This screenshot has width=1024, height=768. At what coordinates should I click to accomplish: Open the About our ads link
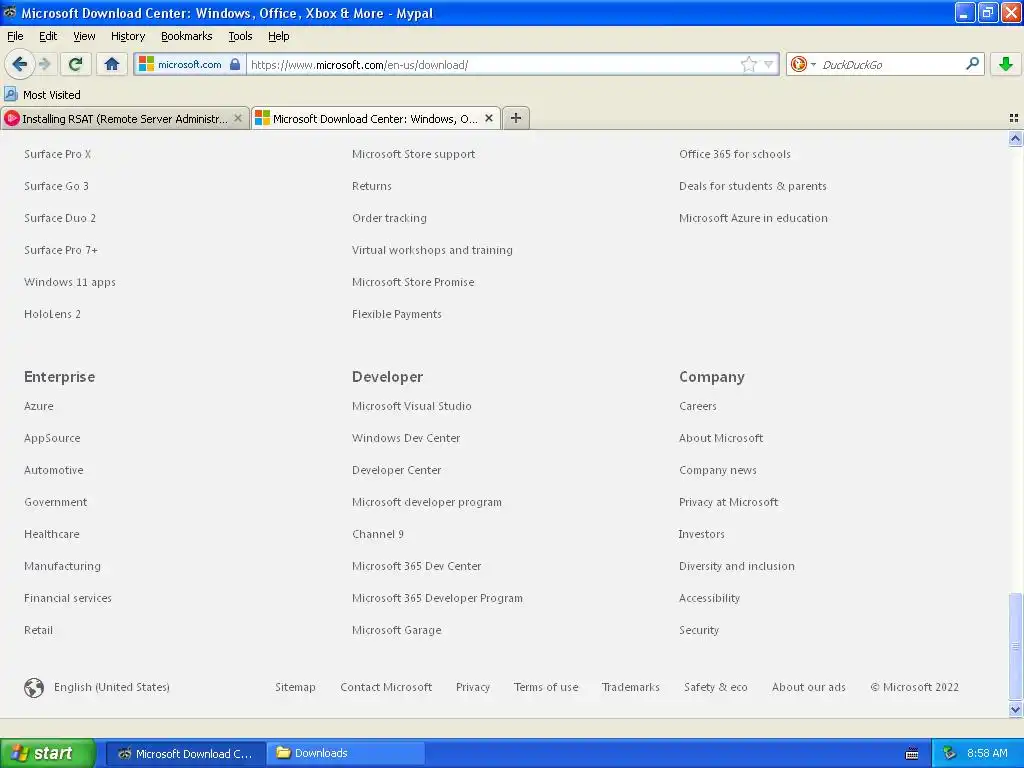[808, 687]
